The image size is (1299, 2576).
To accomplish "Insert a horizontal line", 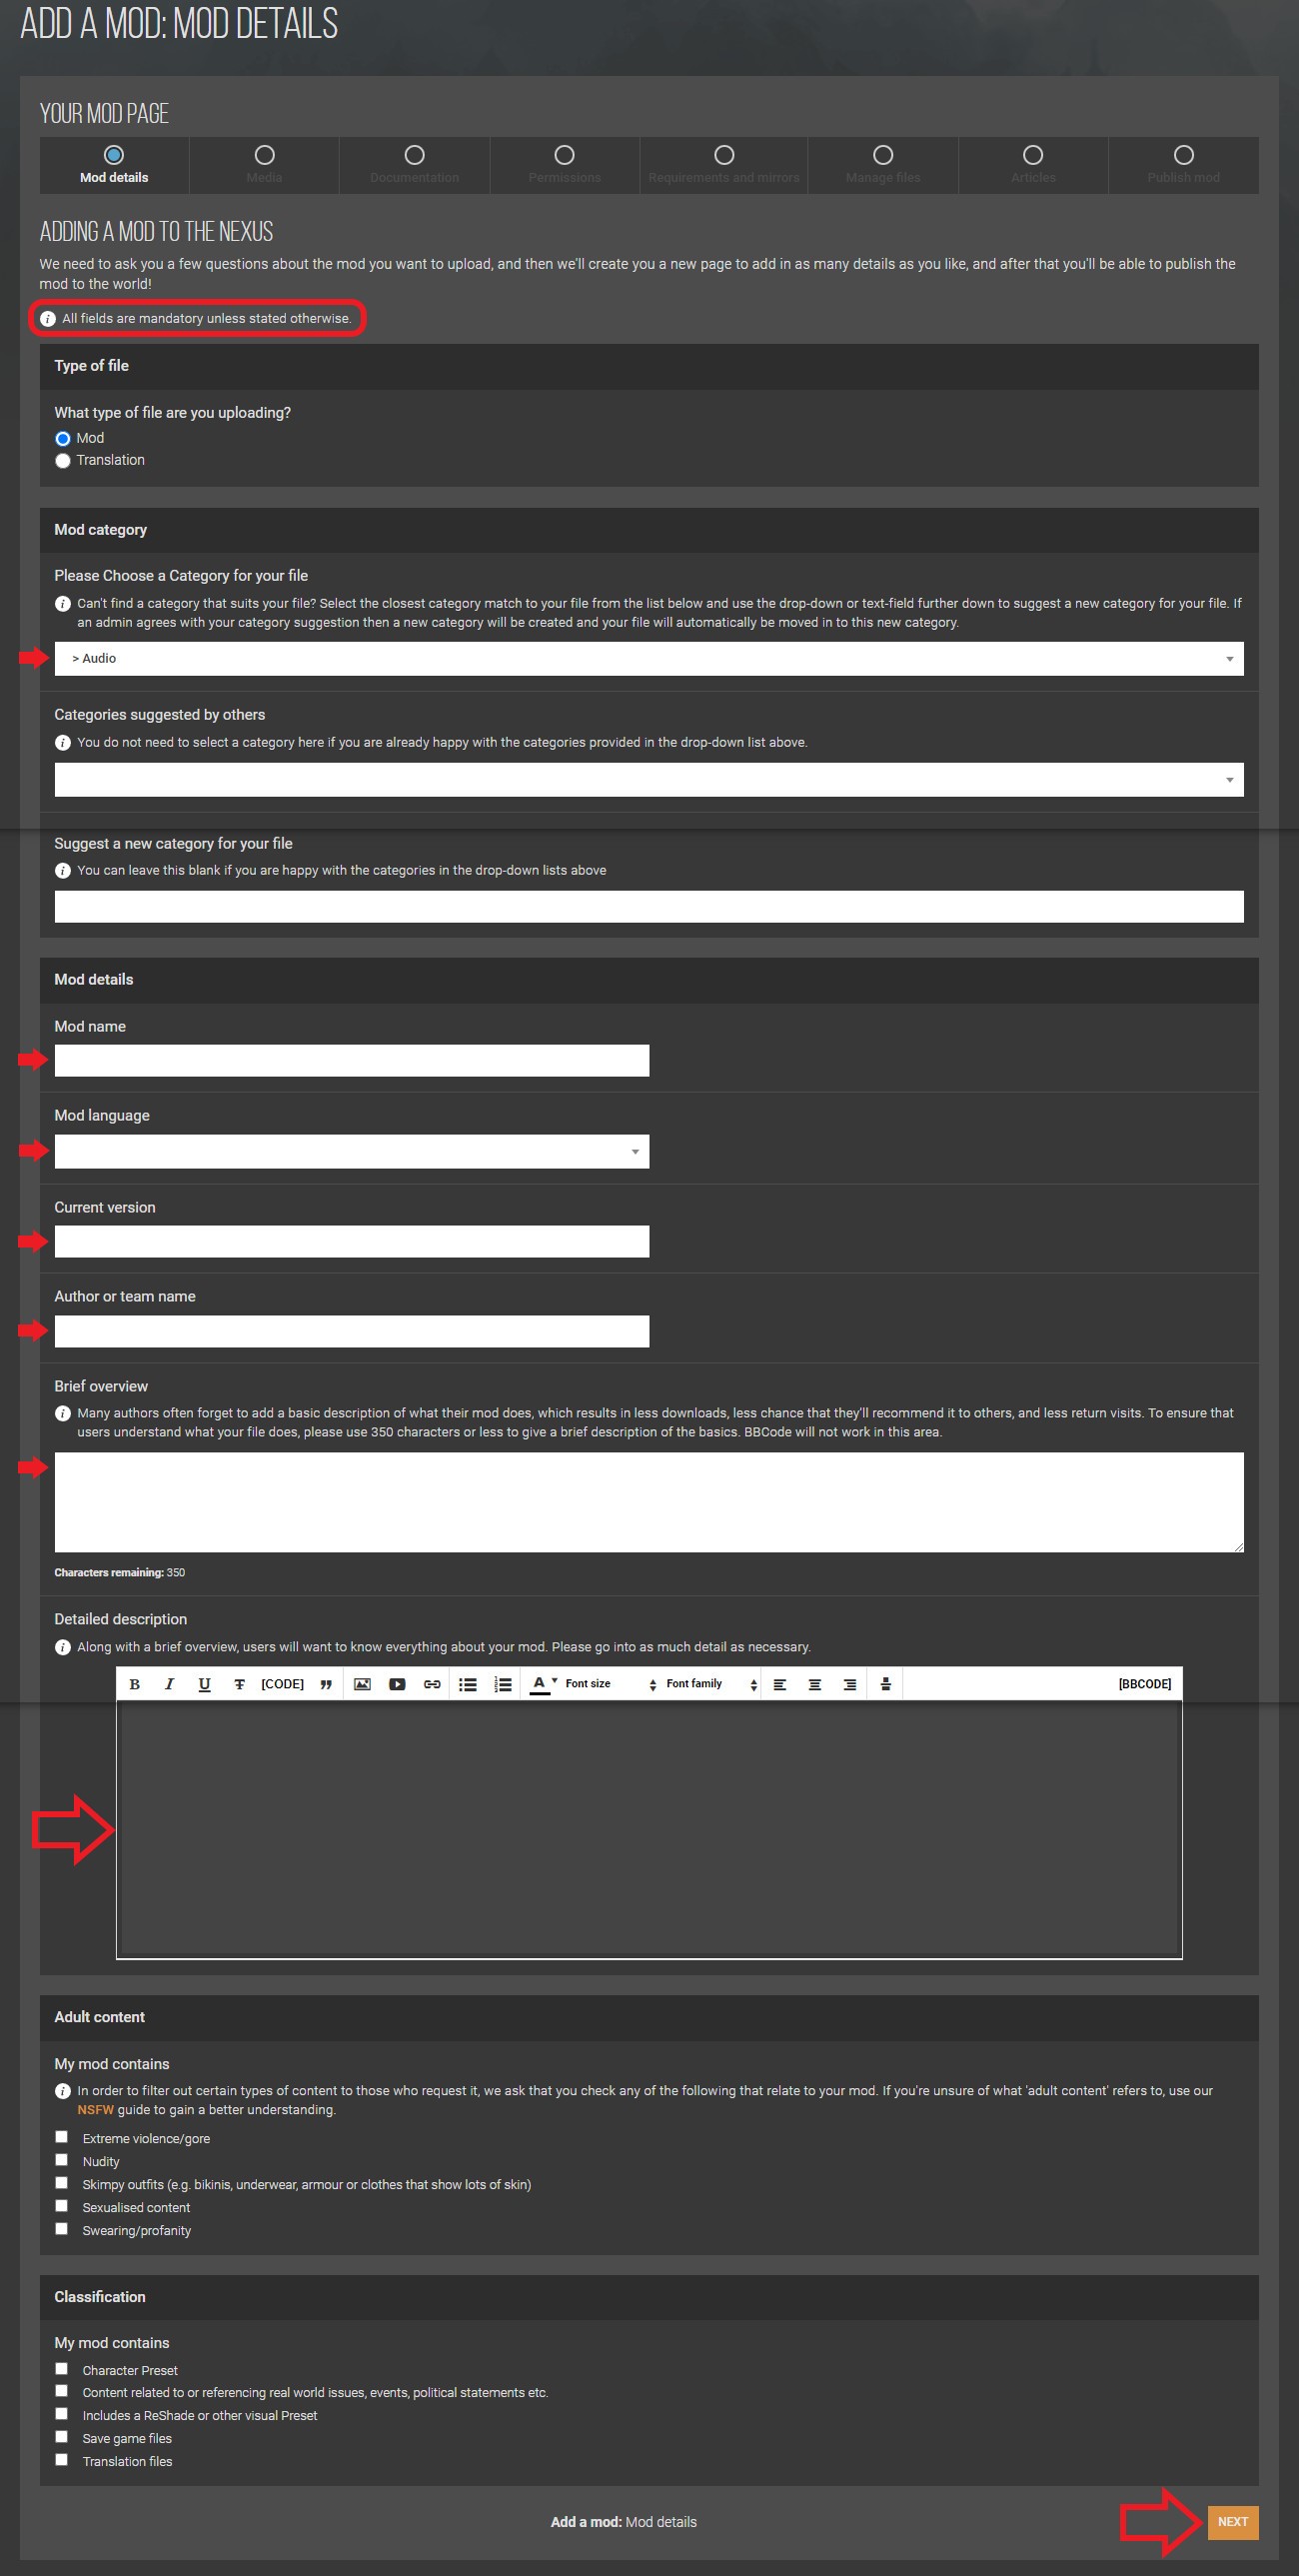I will coord(886,1684).
